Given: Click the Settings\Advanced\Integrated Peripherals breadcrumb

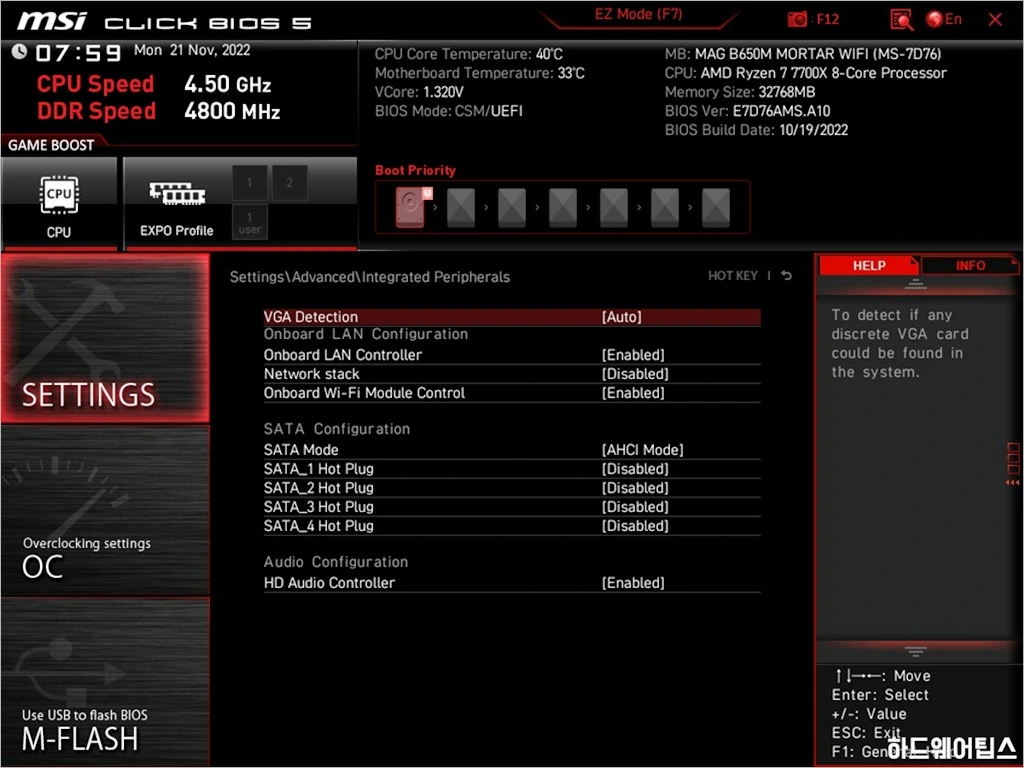Looking at the screenshot, I should [370, 277].
